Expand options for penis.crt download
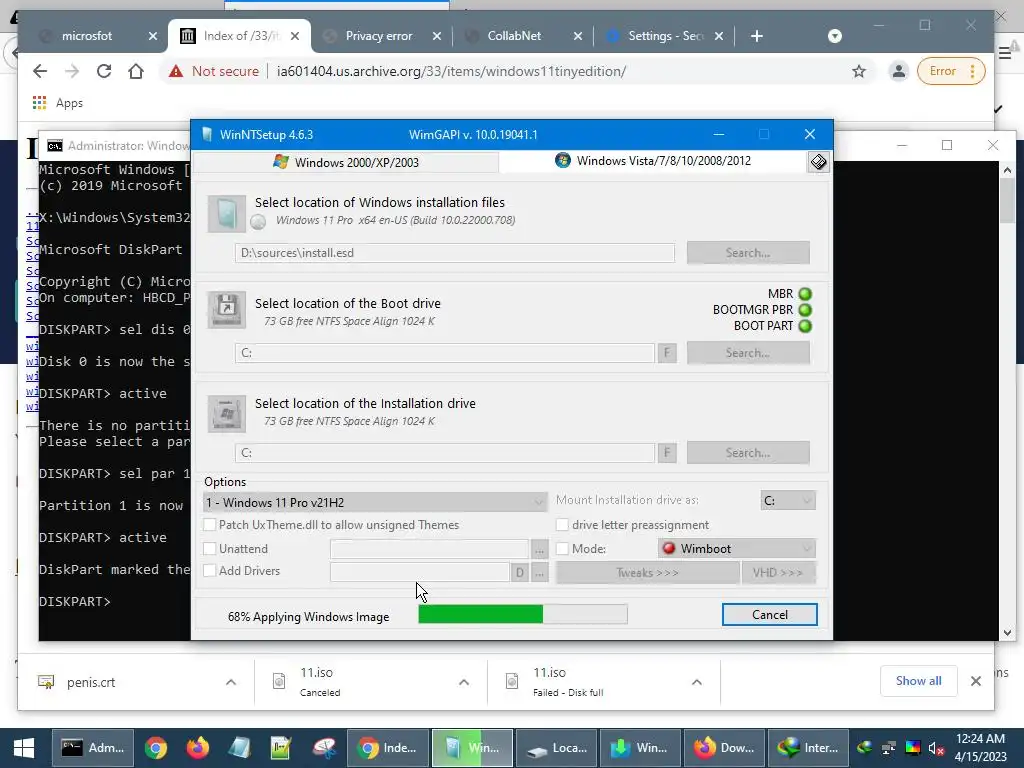 pos(231,682)
